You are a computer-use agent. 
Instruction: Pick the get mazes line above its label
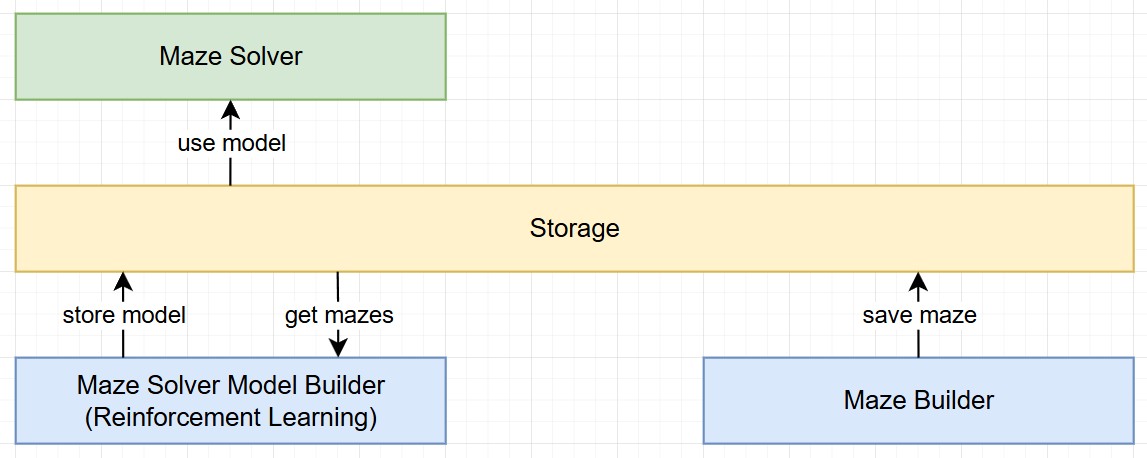[x=338, y=287]
